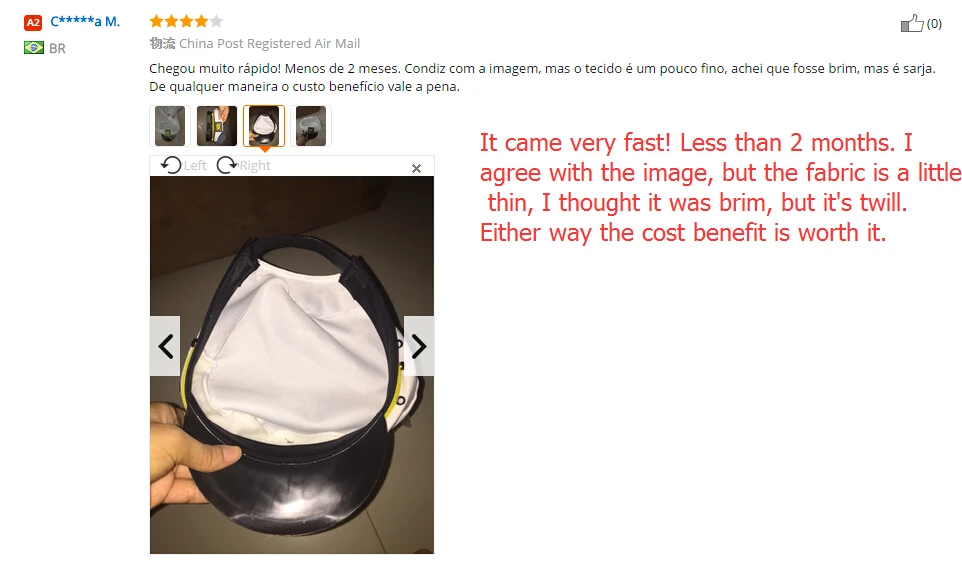Image resolution: width=962 pixels, height=563 pixels.
Task: Close the enlarged photo viewer
Action: [x=416, y=168]
